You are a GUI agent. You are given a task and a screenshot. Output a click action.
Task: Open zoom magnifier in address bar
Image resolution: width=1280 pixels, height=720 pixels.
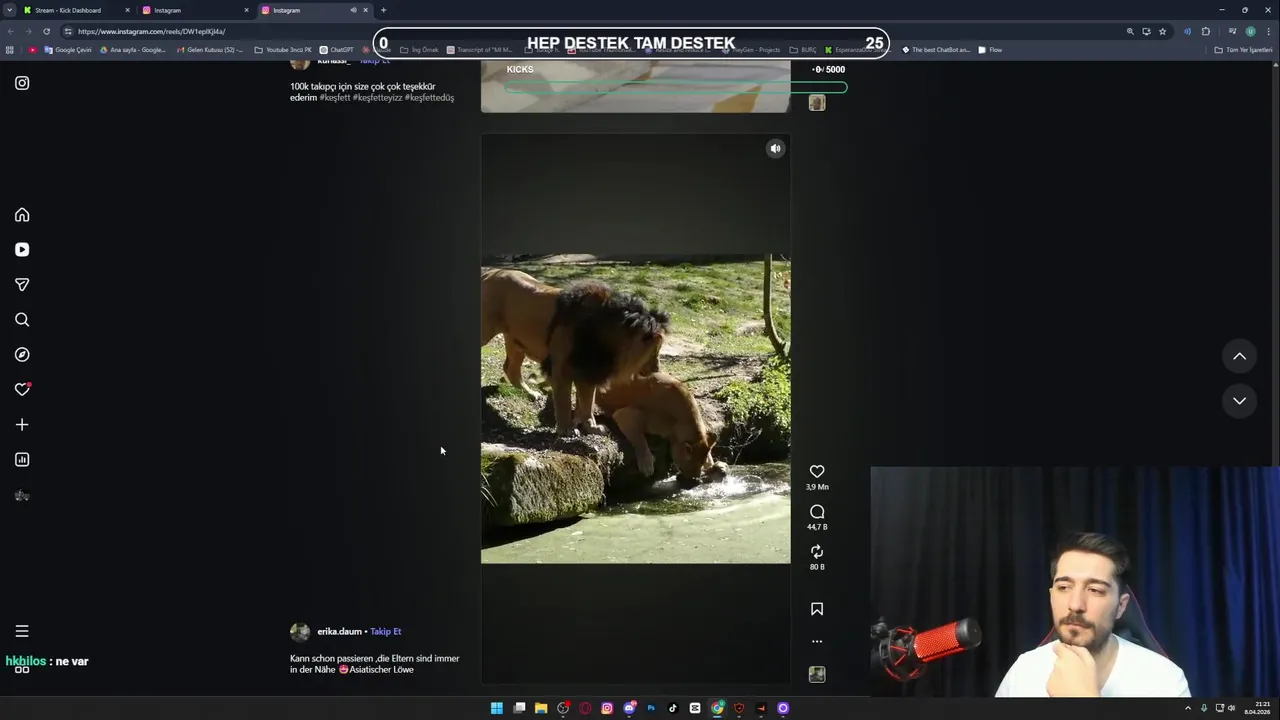(x=1130, y=31)
